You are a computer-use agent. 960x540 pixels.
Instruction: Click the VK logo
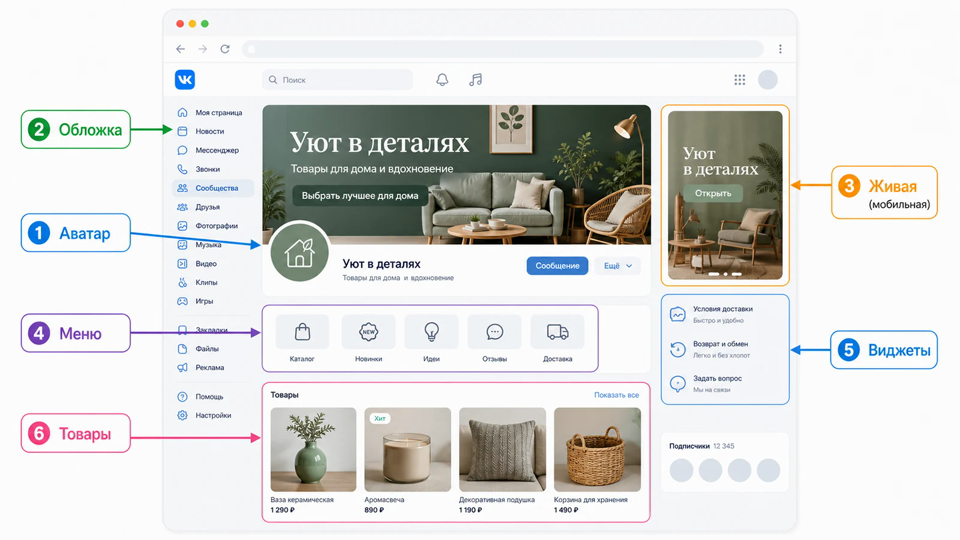coord(185,80)
